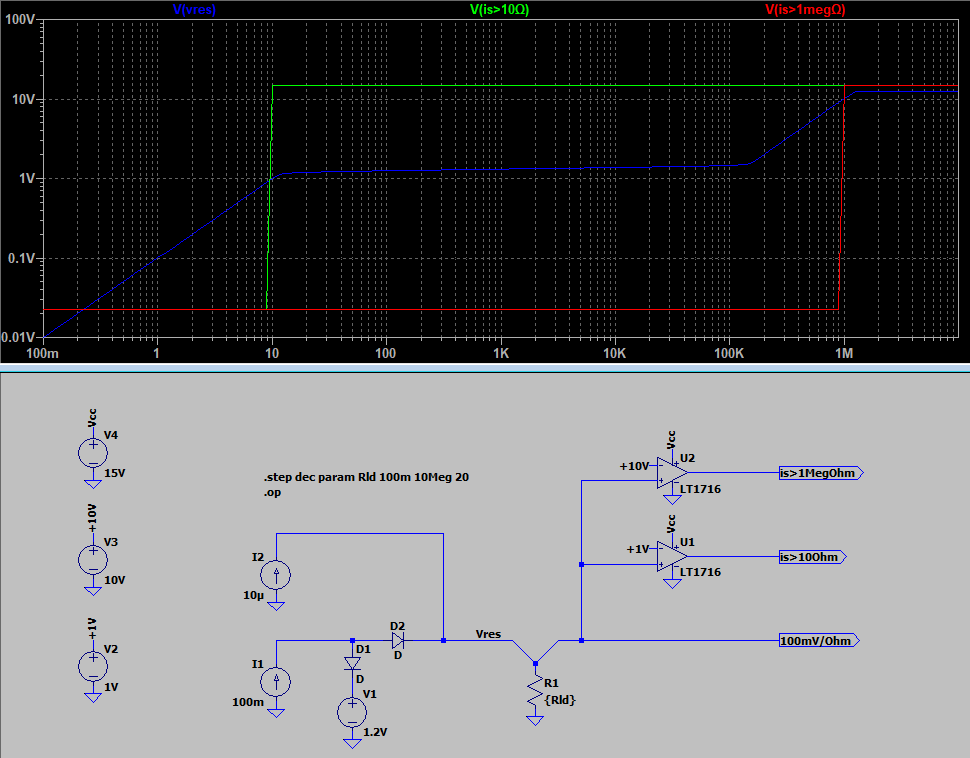Viewport: 970px width, 758px height.
Task: Click the ground symbol under U2
Action: pyautogui.click(x=672, y=499)
